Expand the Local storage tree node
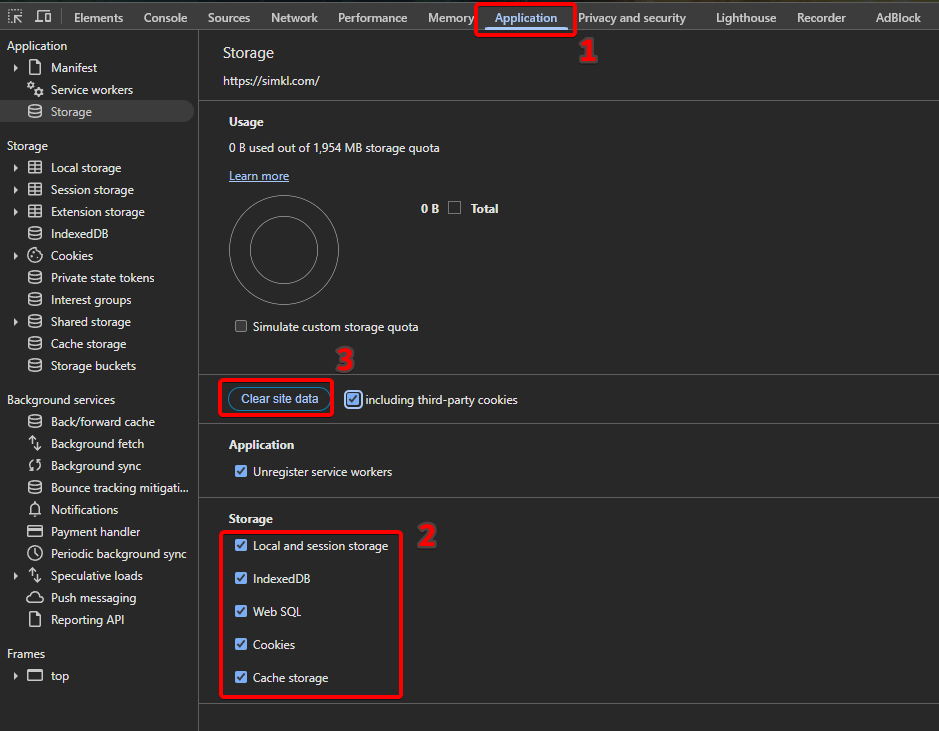 (x=16, y=168)
